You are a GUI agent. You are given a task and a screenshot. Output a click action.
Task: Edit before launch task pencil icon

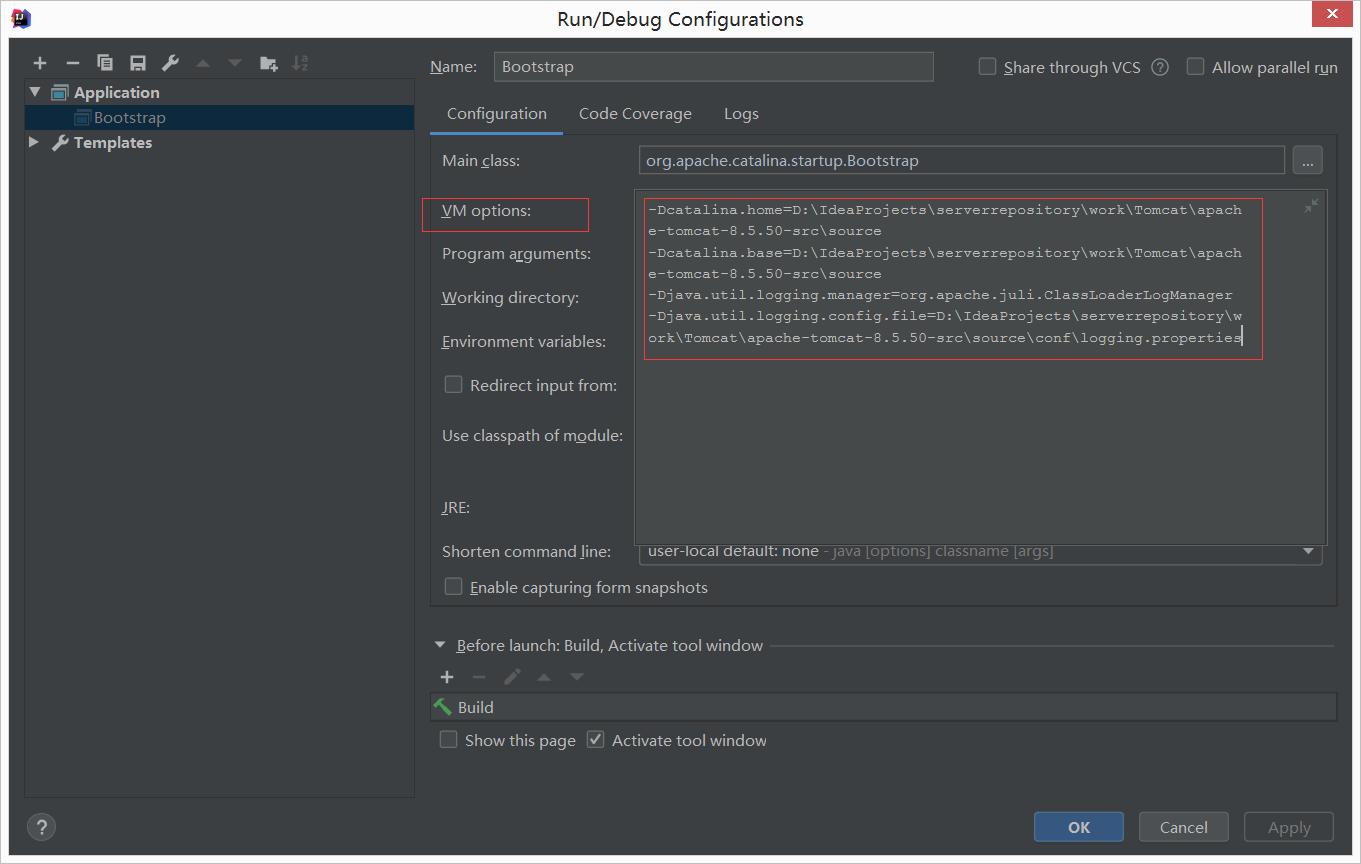pyautogui.click(x=512, y=677)
